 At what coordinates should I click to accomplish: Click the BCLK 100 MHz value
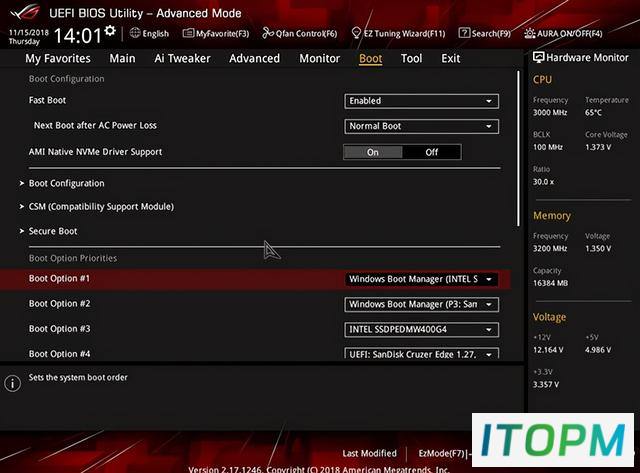pyautogui.click(x=548, y=147)
